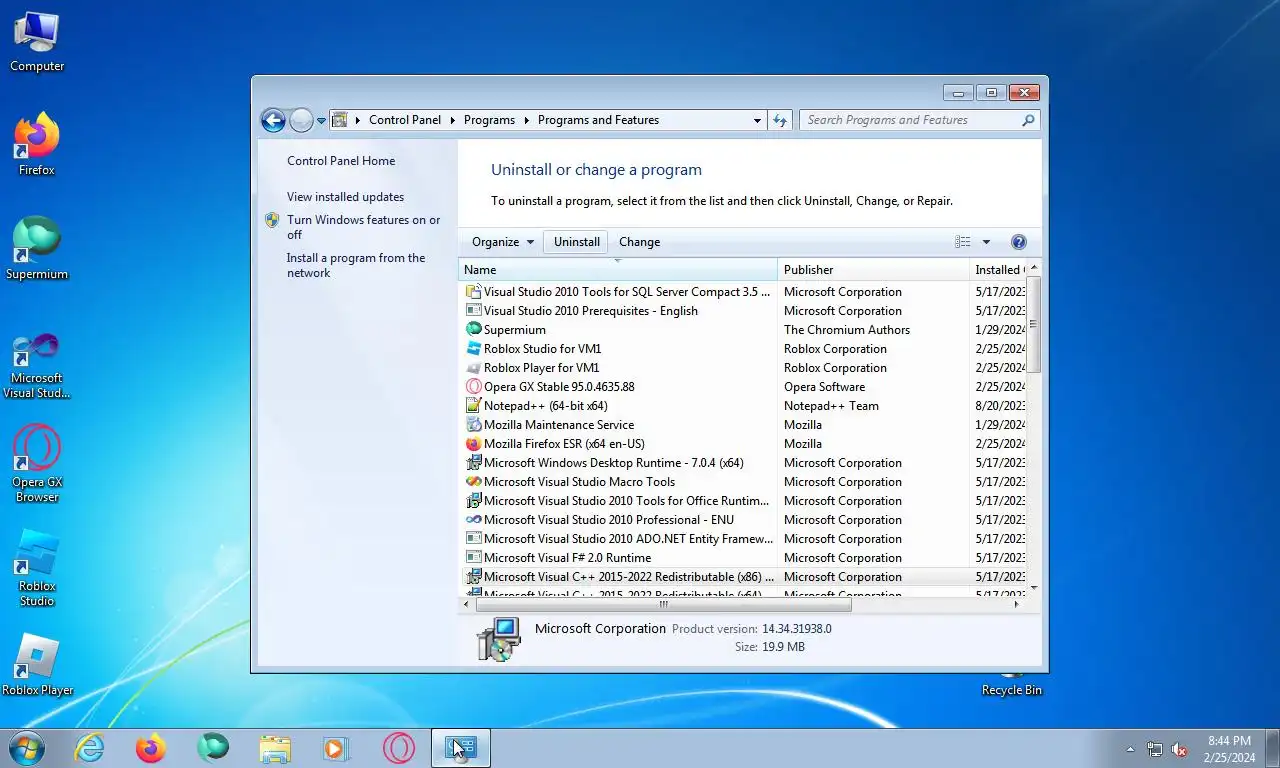Screen dimensions: 1280x768
Task: Open the recent pages dropdown arrow
Action: [321, 120]
